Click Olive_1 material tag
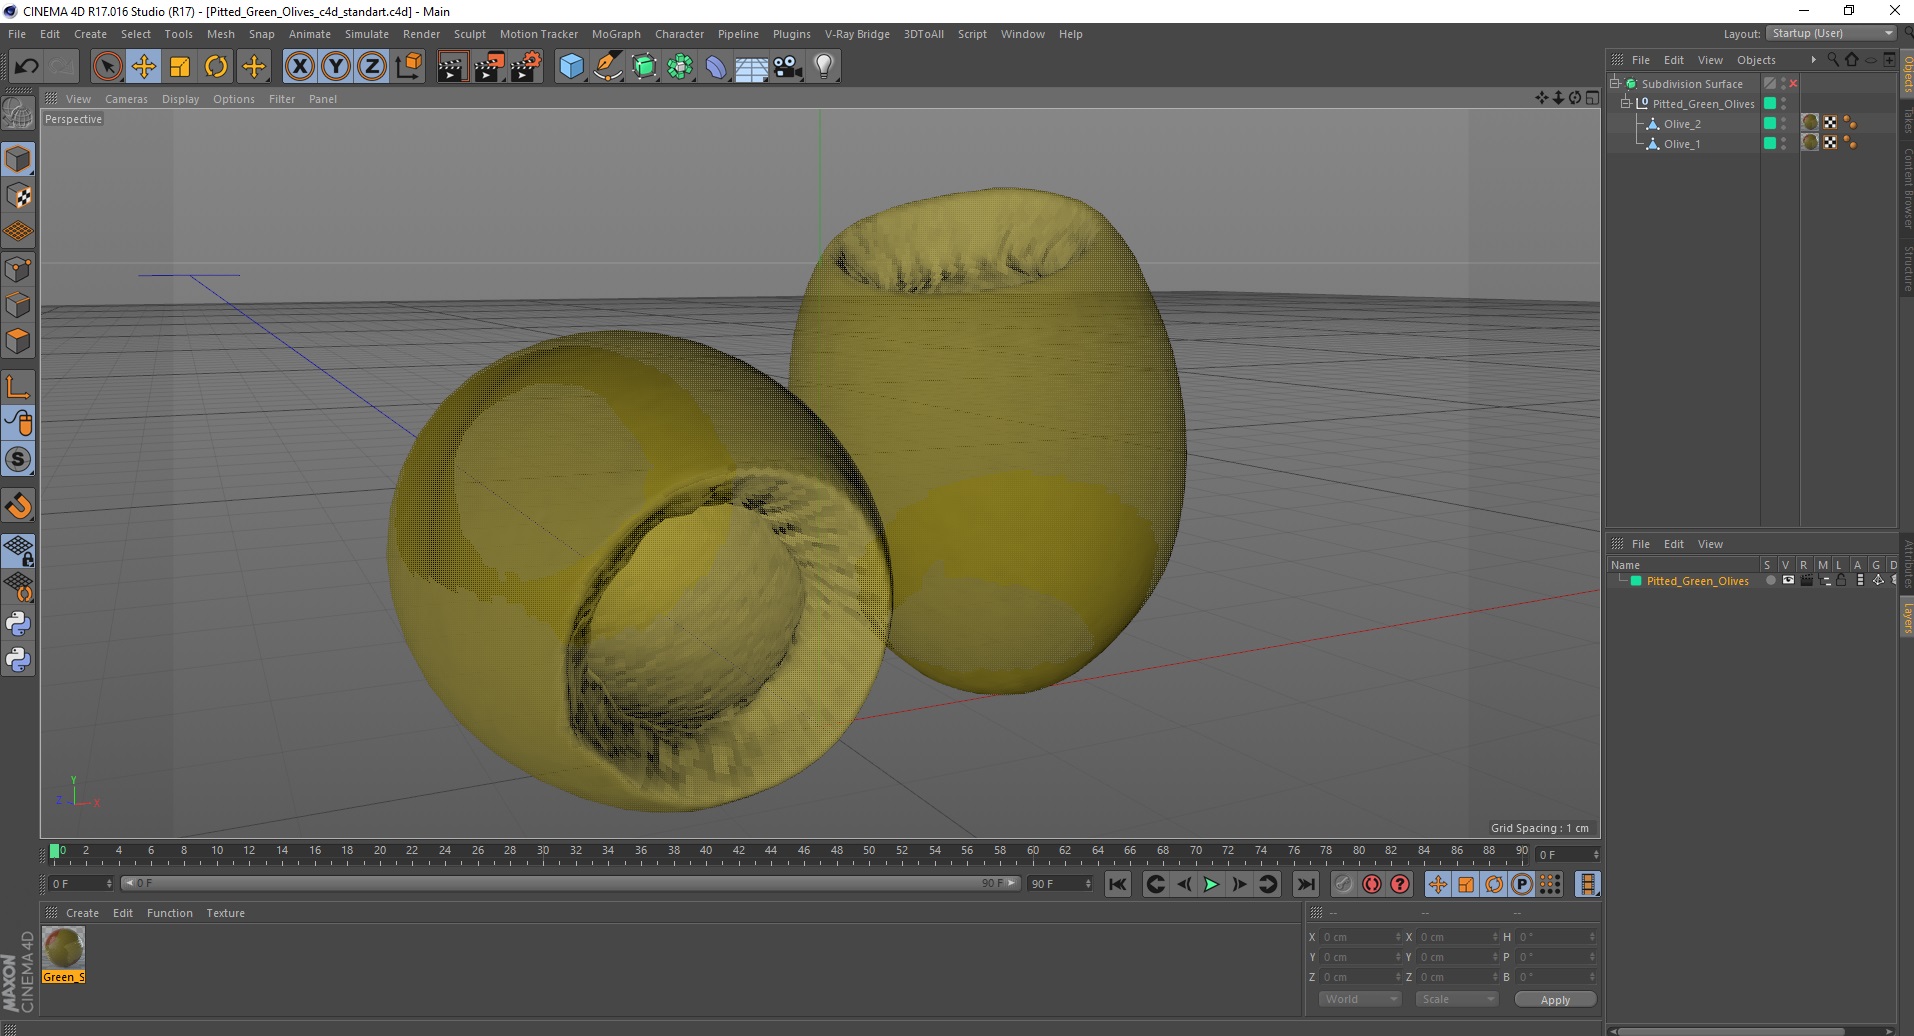Viewport: 1914px width, 1036px height. click(x=1810, y=143)
